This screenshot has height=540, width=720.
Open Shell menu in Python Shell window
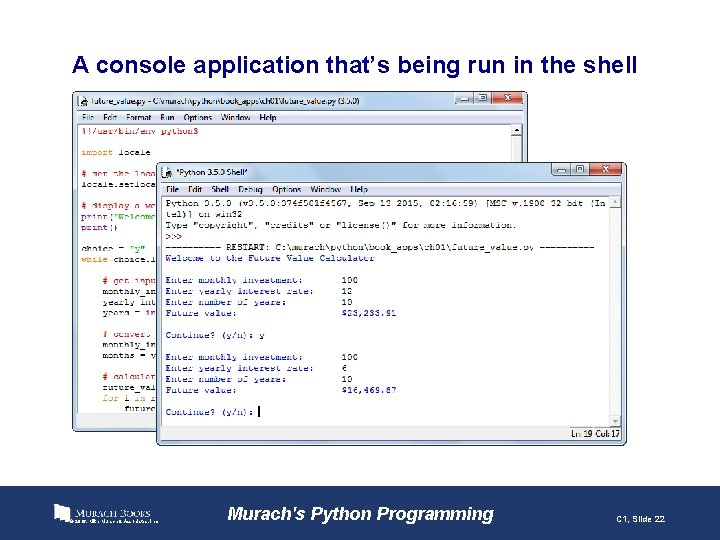point(220,189)
